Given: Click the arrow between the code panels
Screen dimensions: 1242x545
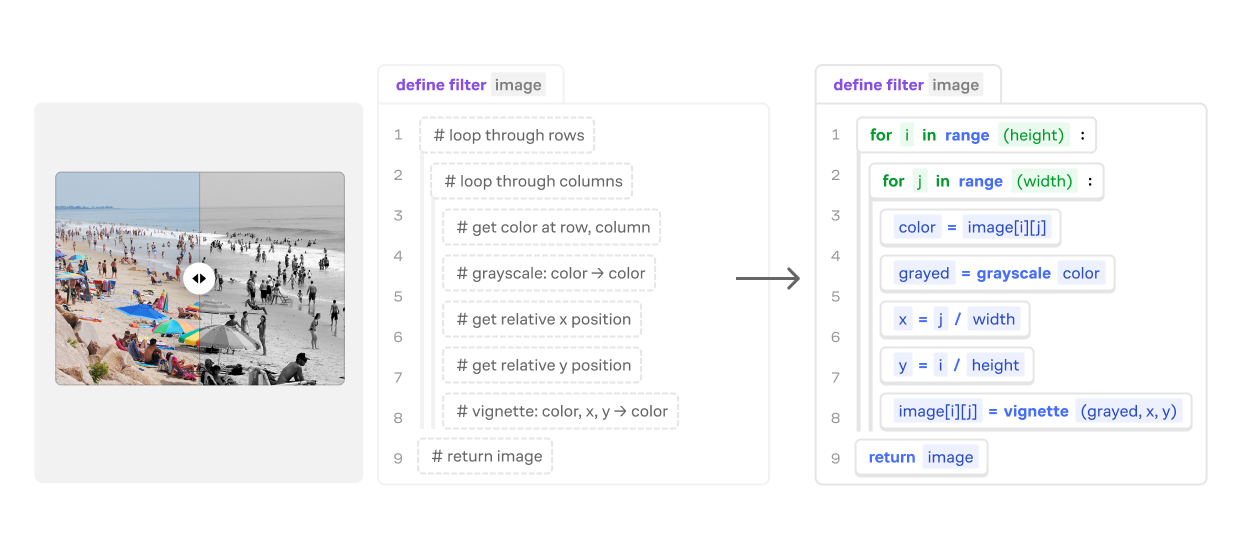Looking at the screenshot, I should pyautogui.click(x=768, y=279).
